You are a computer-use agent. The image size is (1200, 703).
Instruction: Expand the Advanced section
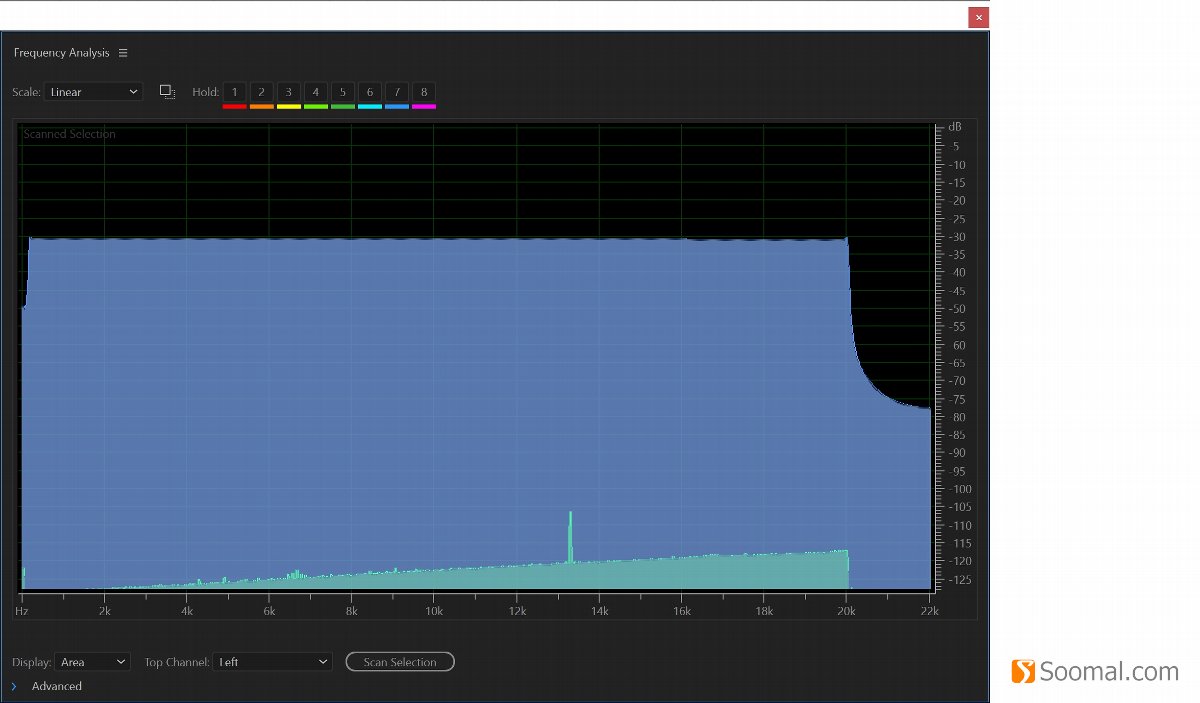click(45, 686)
